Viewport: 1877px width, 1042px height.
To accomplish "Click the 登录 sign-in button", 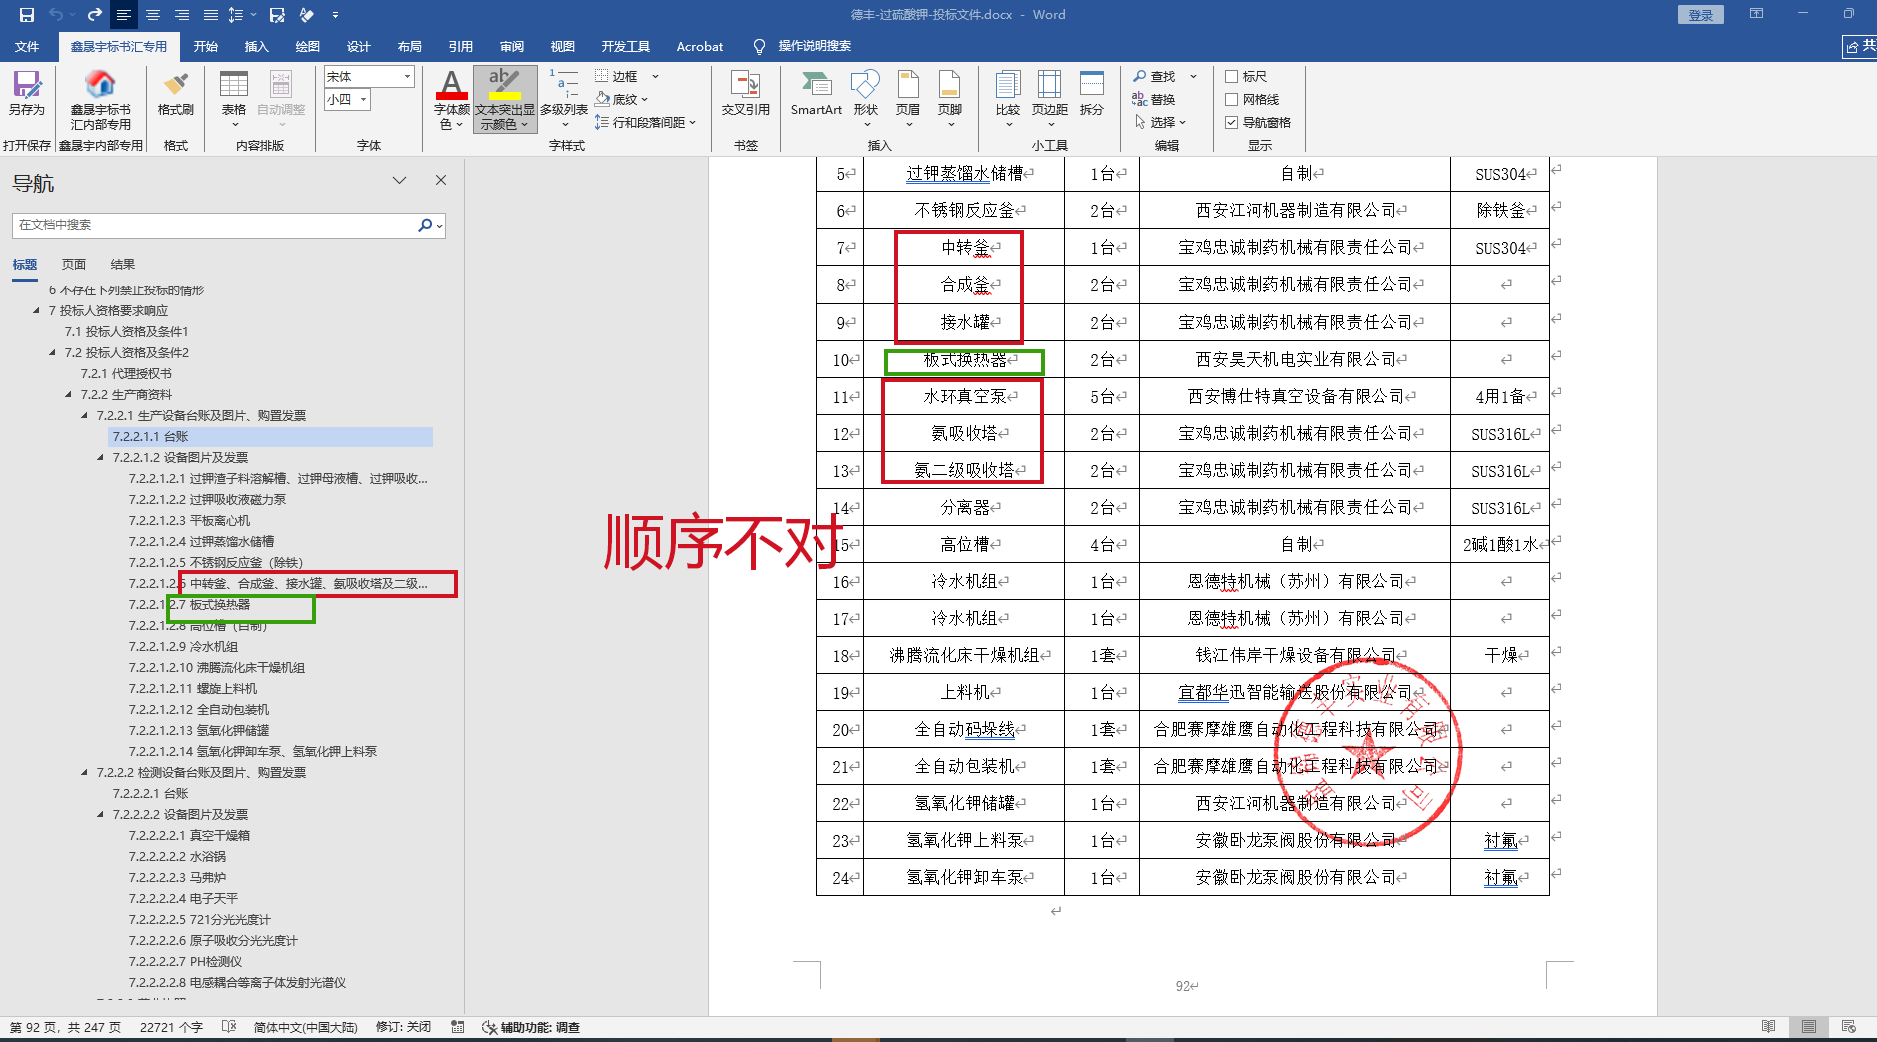I will [1701, 15].
